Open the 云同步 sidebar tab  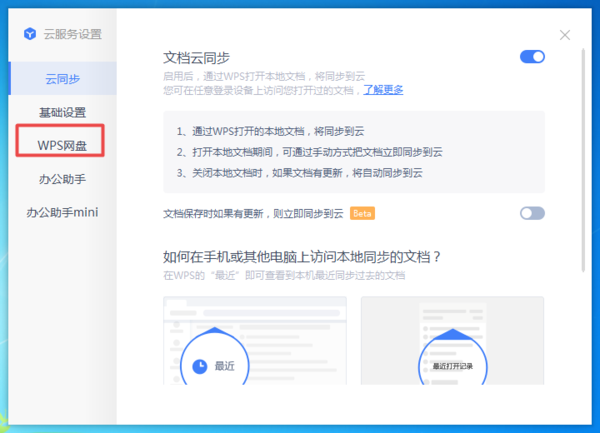[63, 78]
